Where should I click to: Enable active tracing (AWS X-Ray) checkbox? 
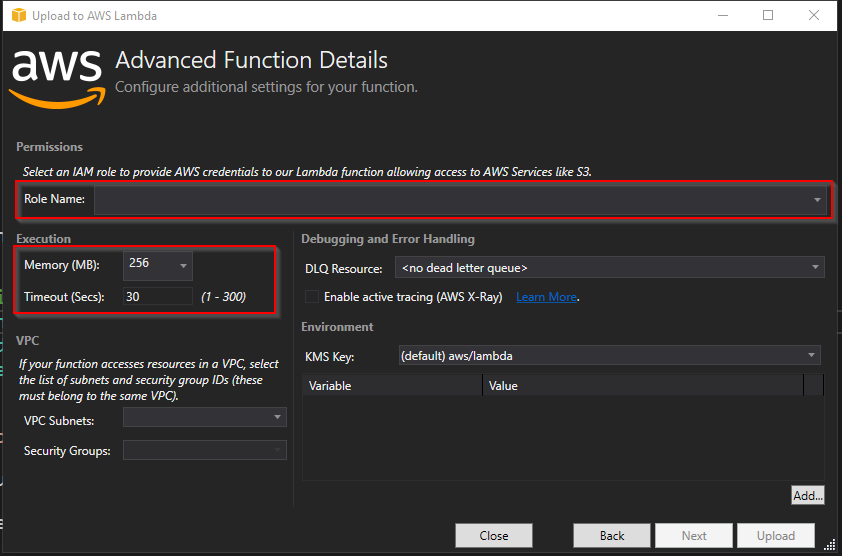click(x=311, y=297)
